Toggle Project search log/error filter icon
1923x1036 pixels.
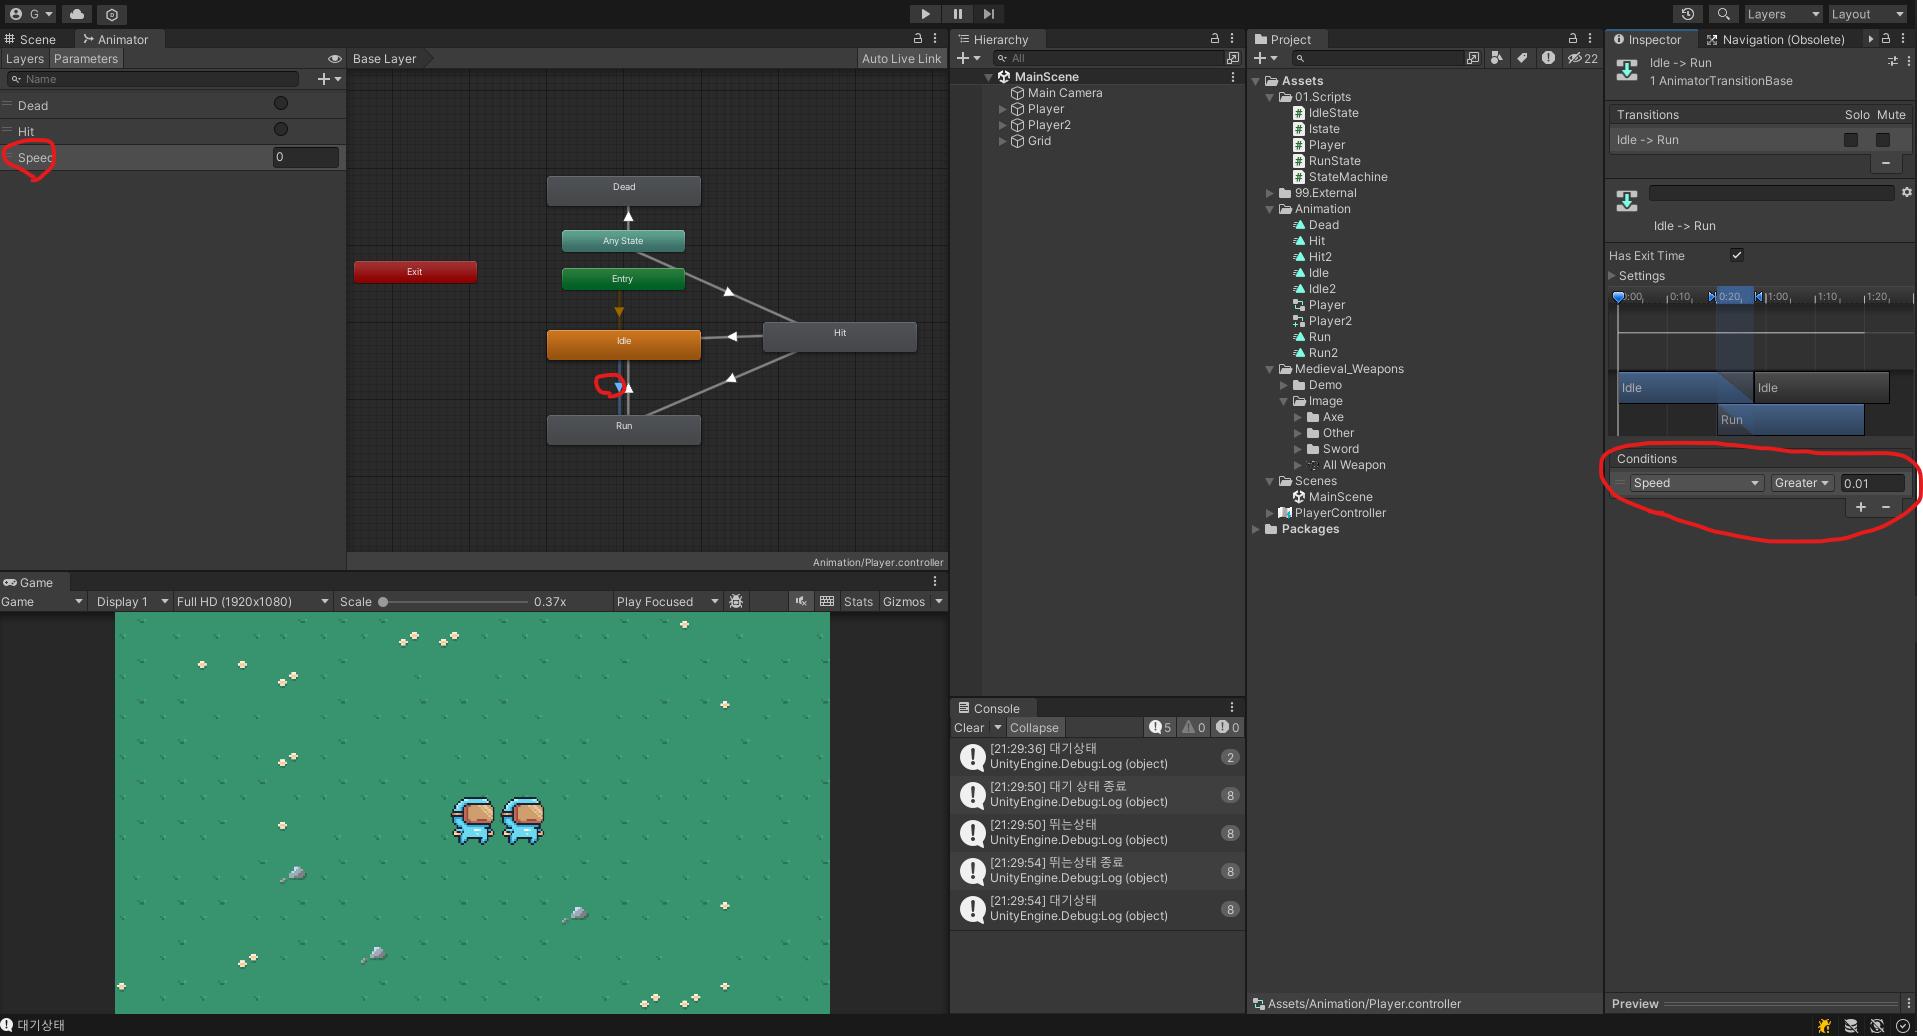point(1548,58)
